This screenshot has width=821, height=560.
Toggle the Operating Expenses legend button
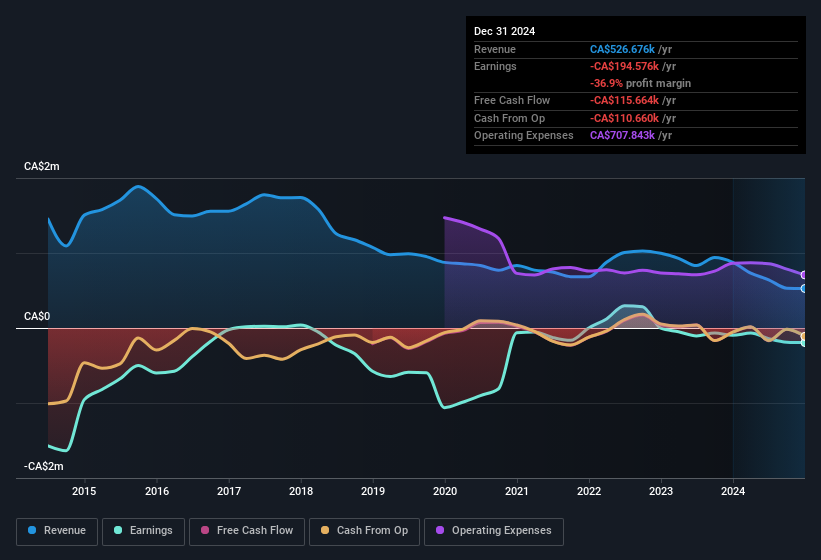pos(494,531)
